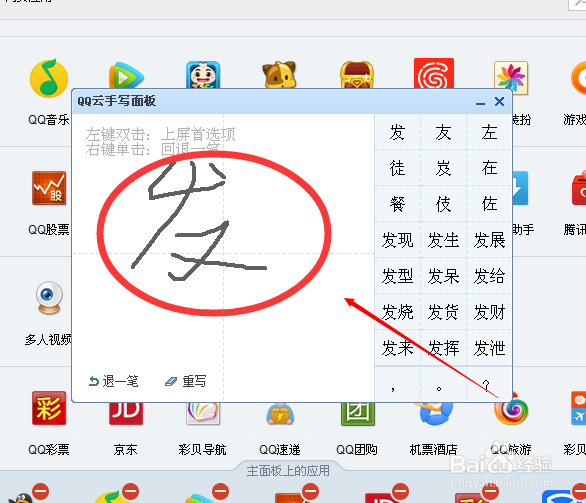Image resolution: width=586 pixels, height=503 pixels.
Task: Undo last stroke with 退一笔
Action: (113, 381)
